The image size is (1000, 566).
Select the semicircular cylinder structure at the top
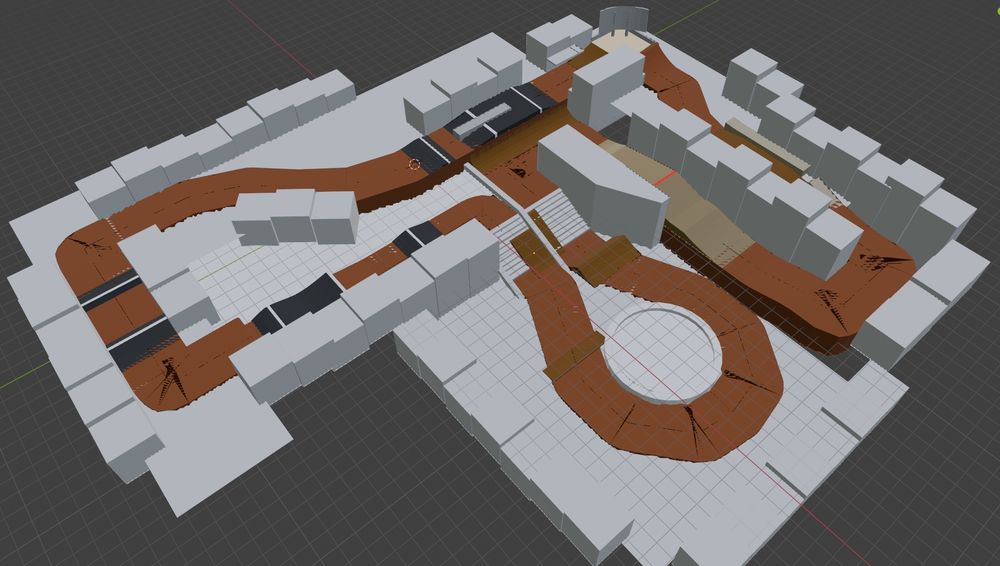(x=623, y=20)
